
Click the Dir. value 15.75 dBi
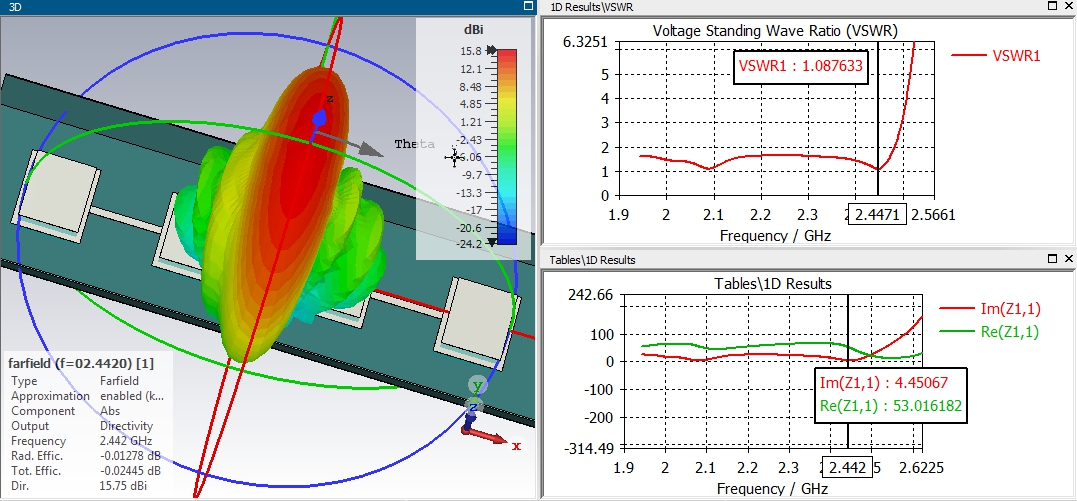(123, 486)
